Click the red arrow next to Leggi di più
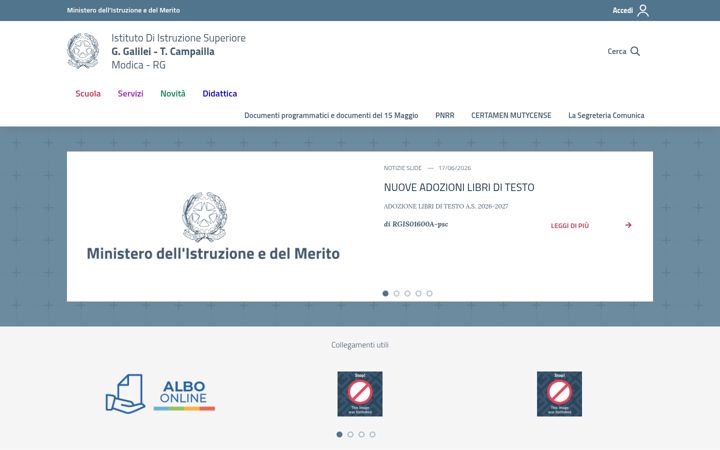720x450 pixels. pos(628,225)
